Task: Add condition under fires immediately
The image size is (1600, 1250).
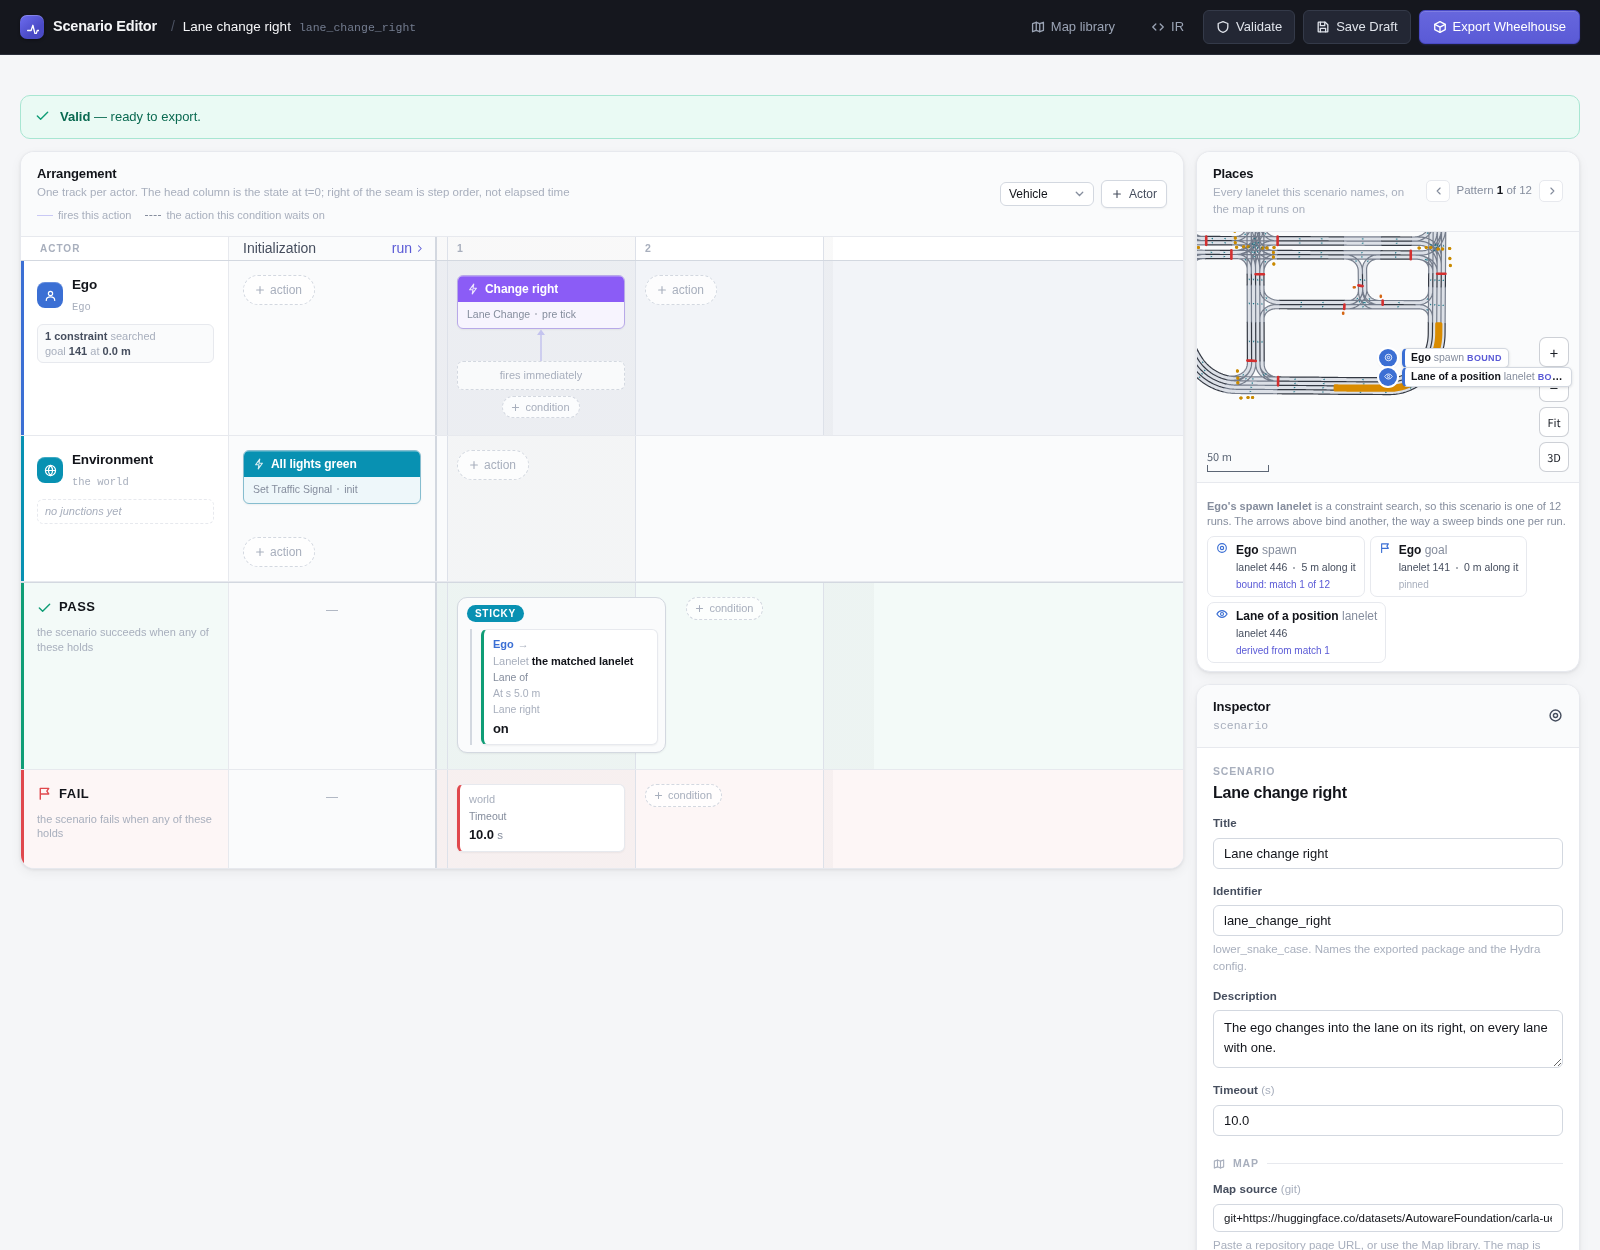Action: 541,407
